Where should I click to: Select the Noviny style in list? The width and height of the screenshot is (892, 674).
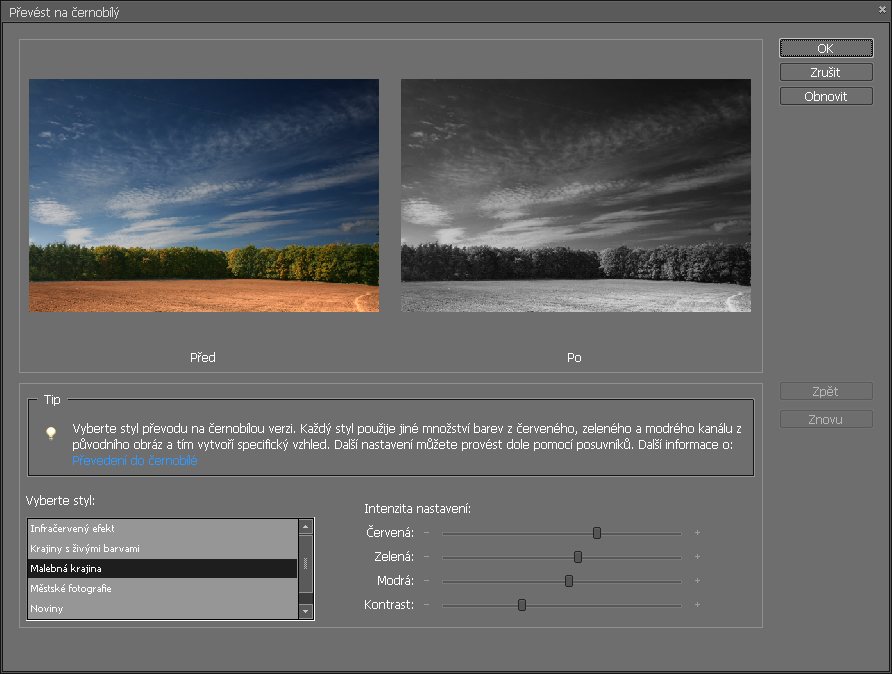[x=162, y=608]
